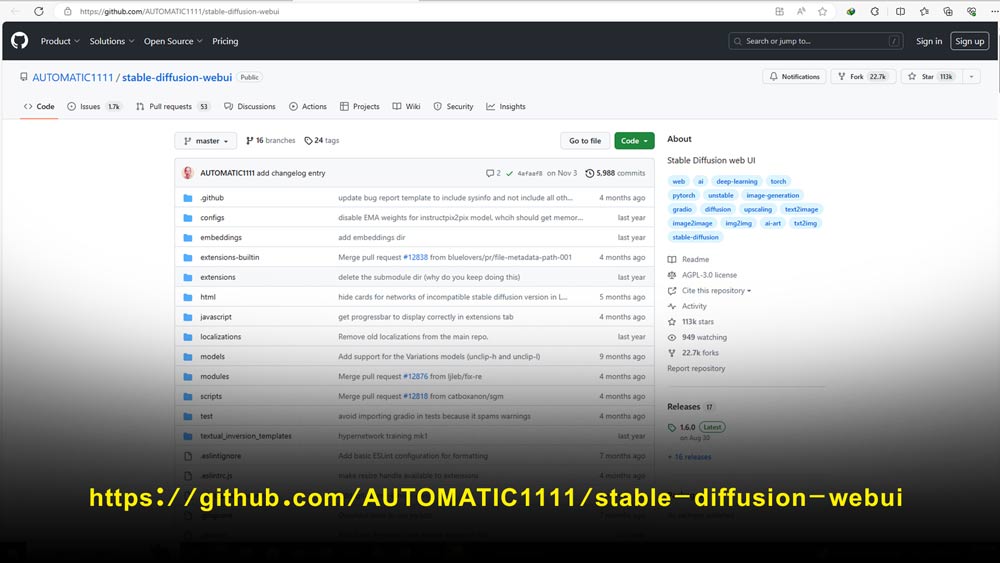The image size is (1000, 563).
Task: Switch to the Projects tab
Action: click(x=360, y=106)
